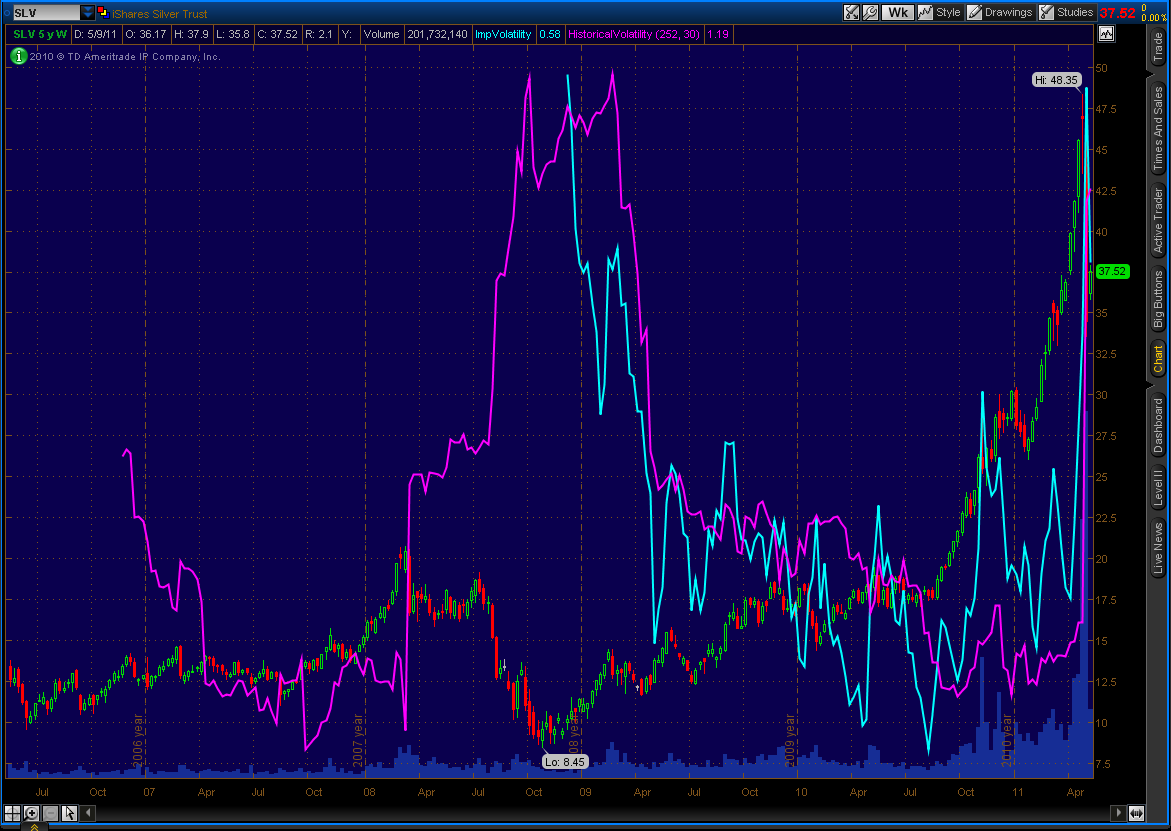The width and height of the screenshot is (1171, 831).
Task: Click the volume value 201,732,140
Action: click(x=438, y=34)
